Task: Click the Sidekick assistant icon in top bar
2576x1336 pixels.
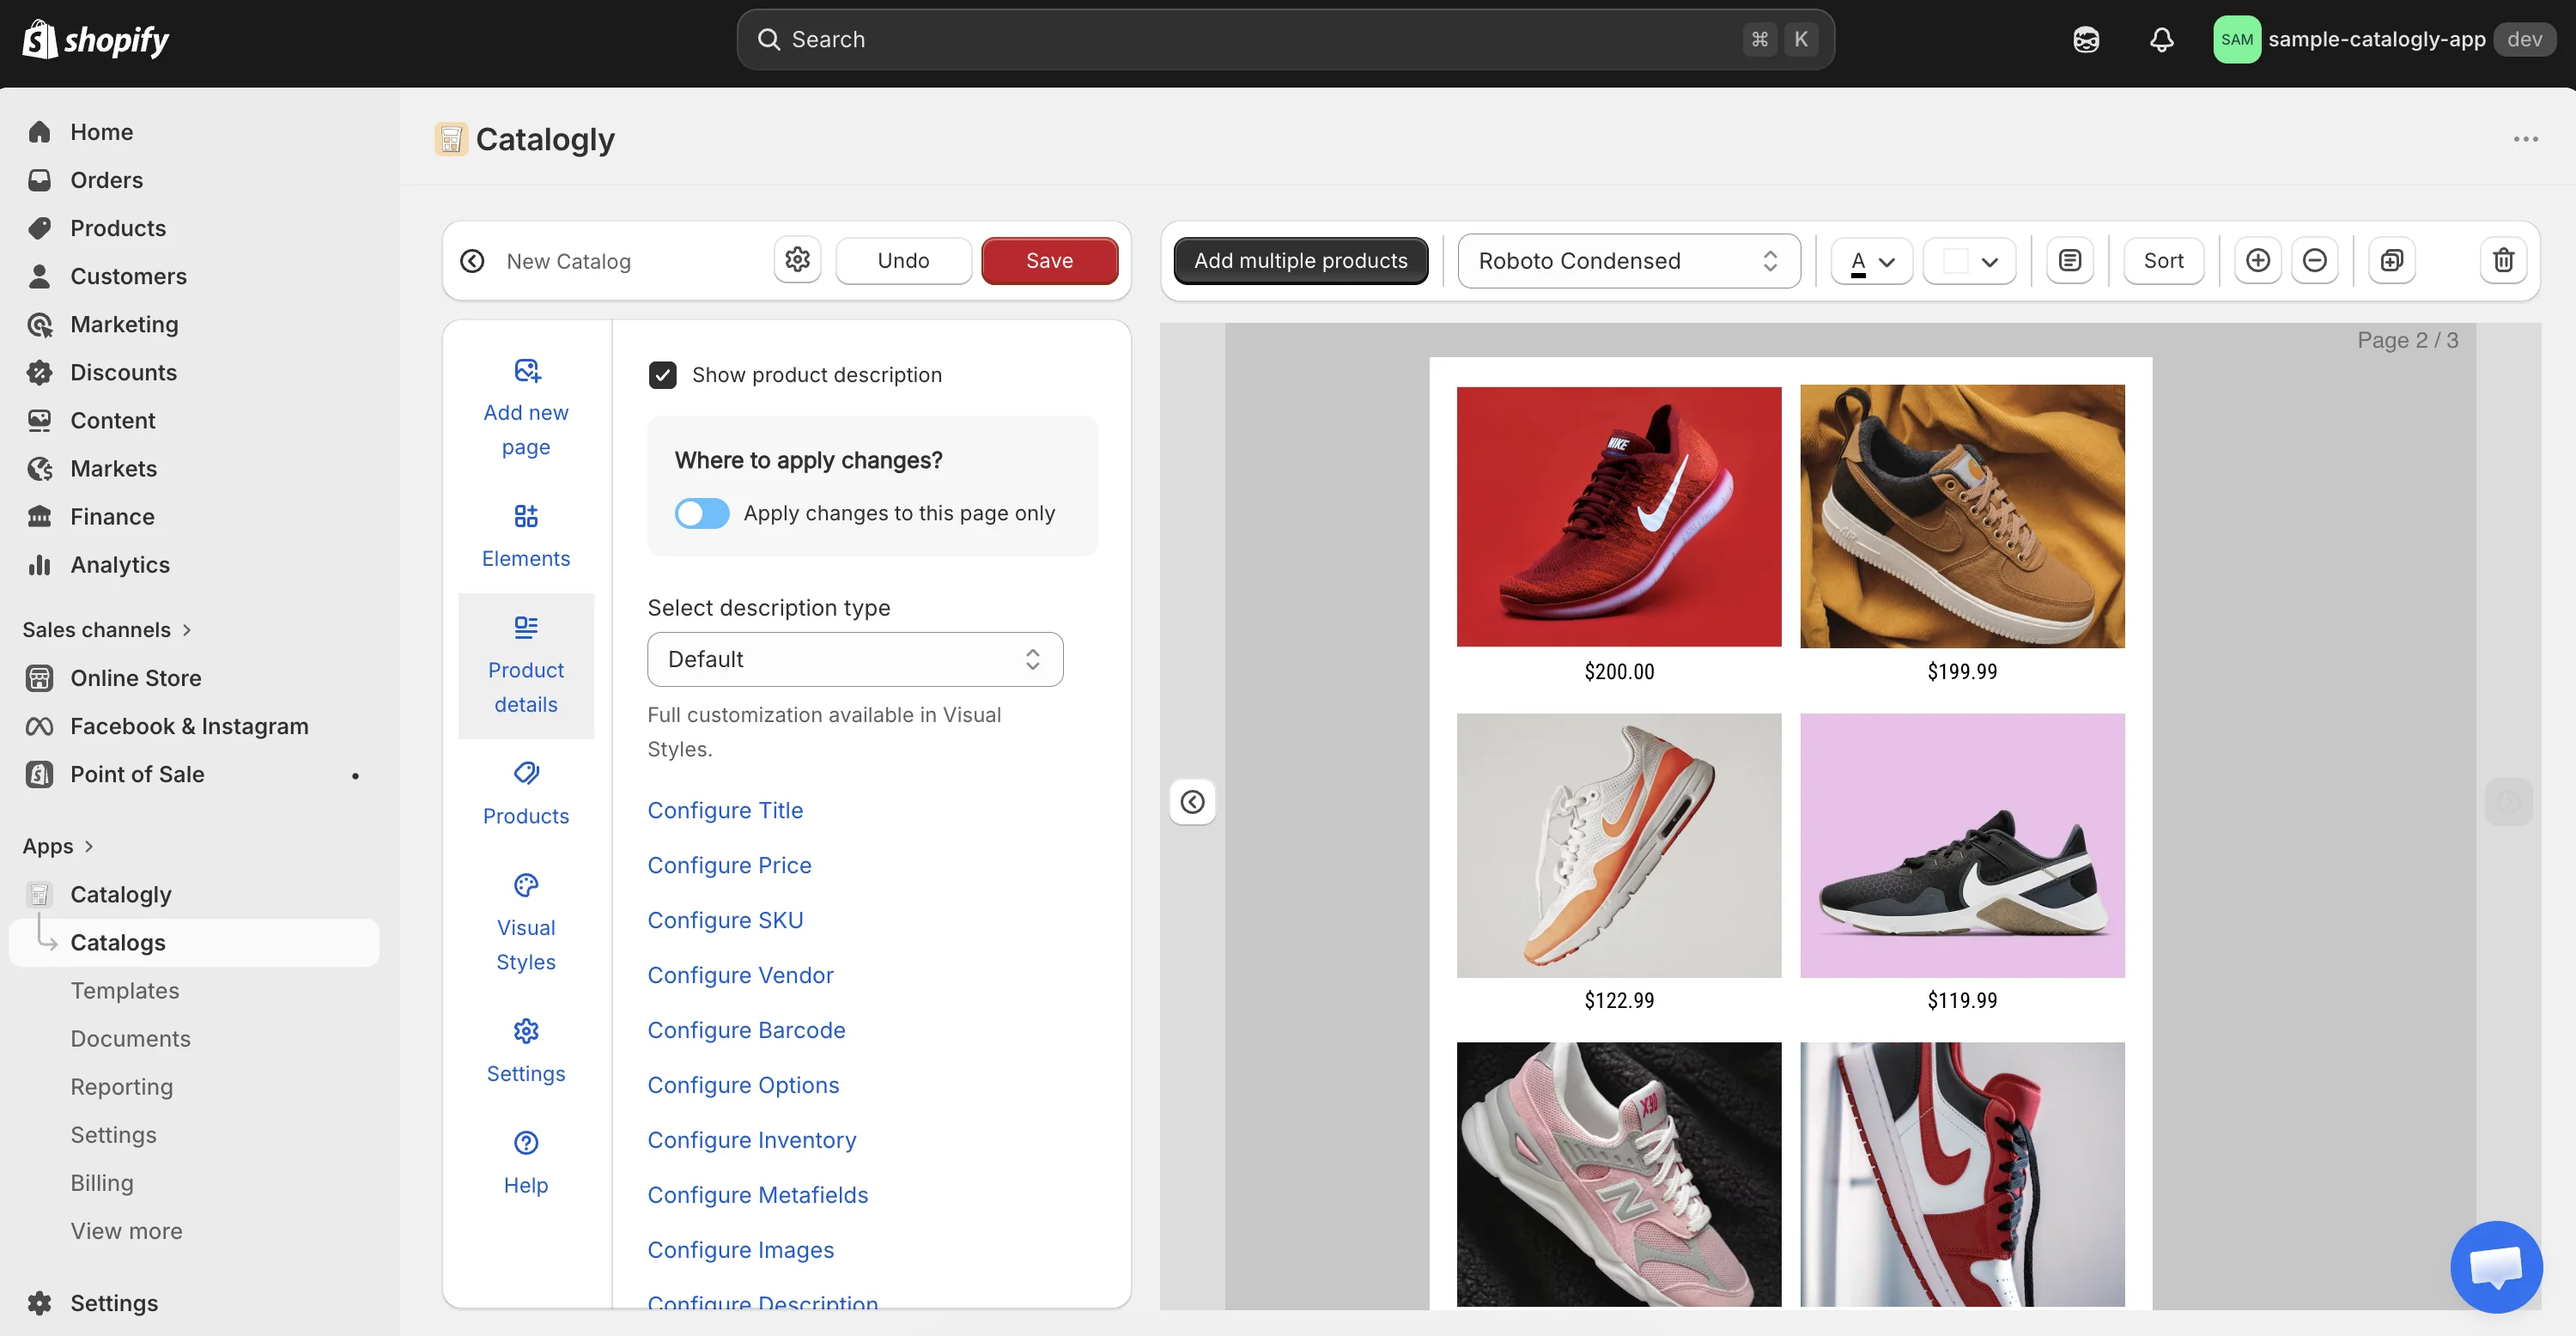Action: point(2086,39)
